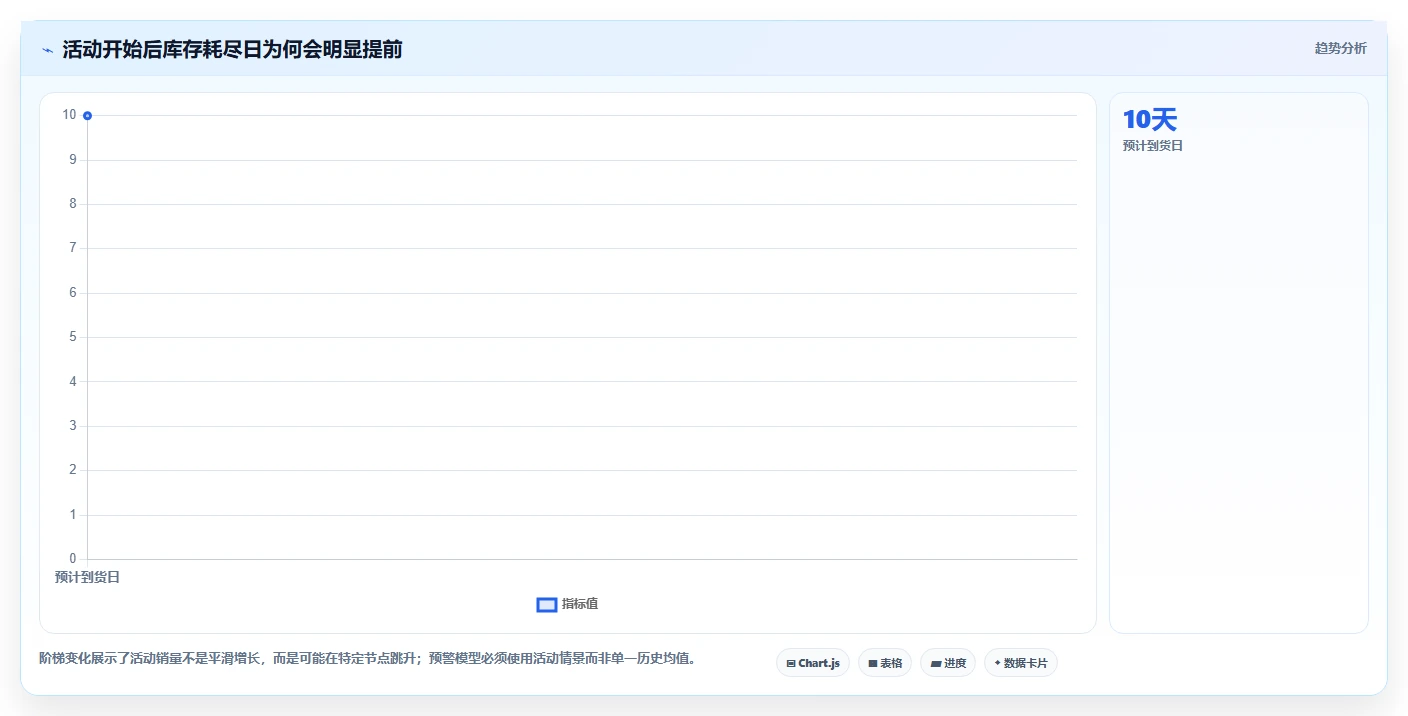Click the lightning icon beside the title

click(47, 50)
